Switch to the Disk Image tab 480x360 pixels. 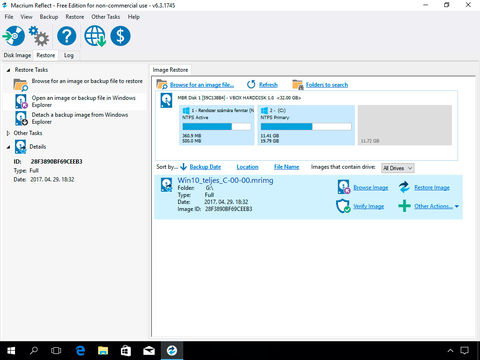coord(17,55)
